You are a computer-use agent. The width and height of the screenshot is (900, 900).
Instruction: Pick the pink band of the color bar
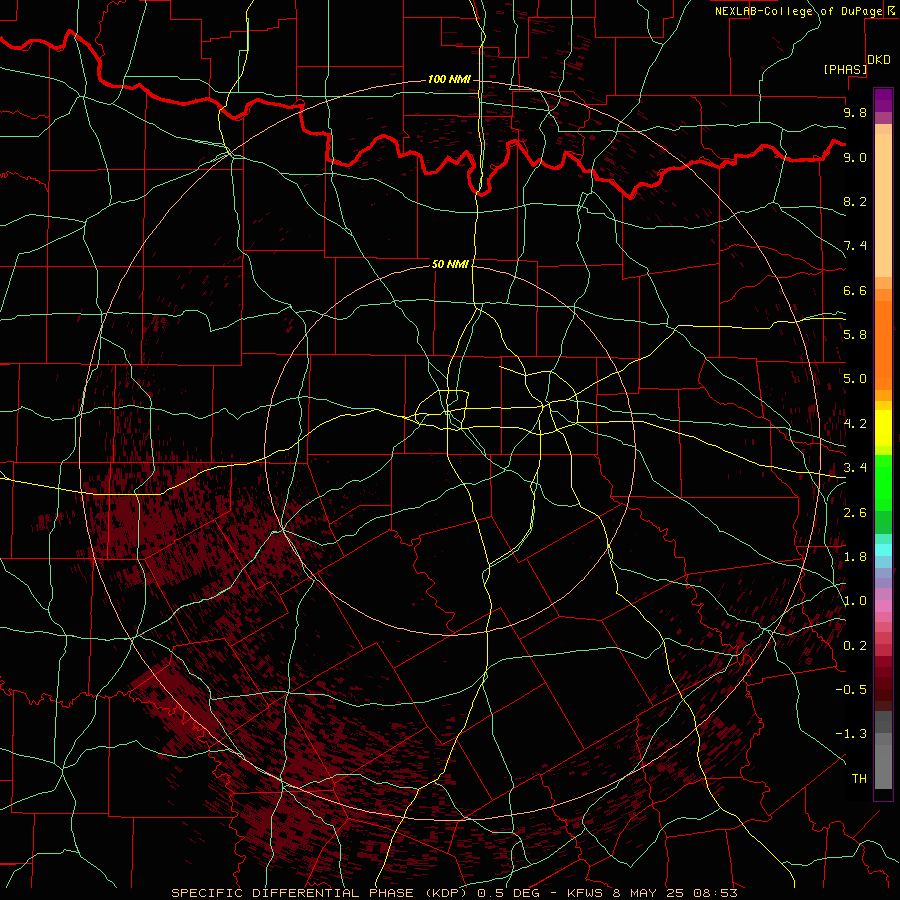pos(883,606)
